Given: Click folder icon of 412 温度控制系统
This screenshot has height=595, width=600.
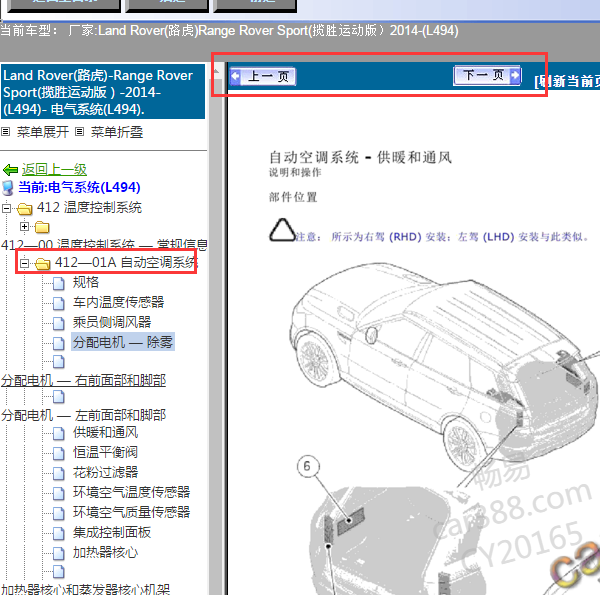Looking at the screenshot, I should (x=24, y=209).
